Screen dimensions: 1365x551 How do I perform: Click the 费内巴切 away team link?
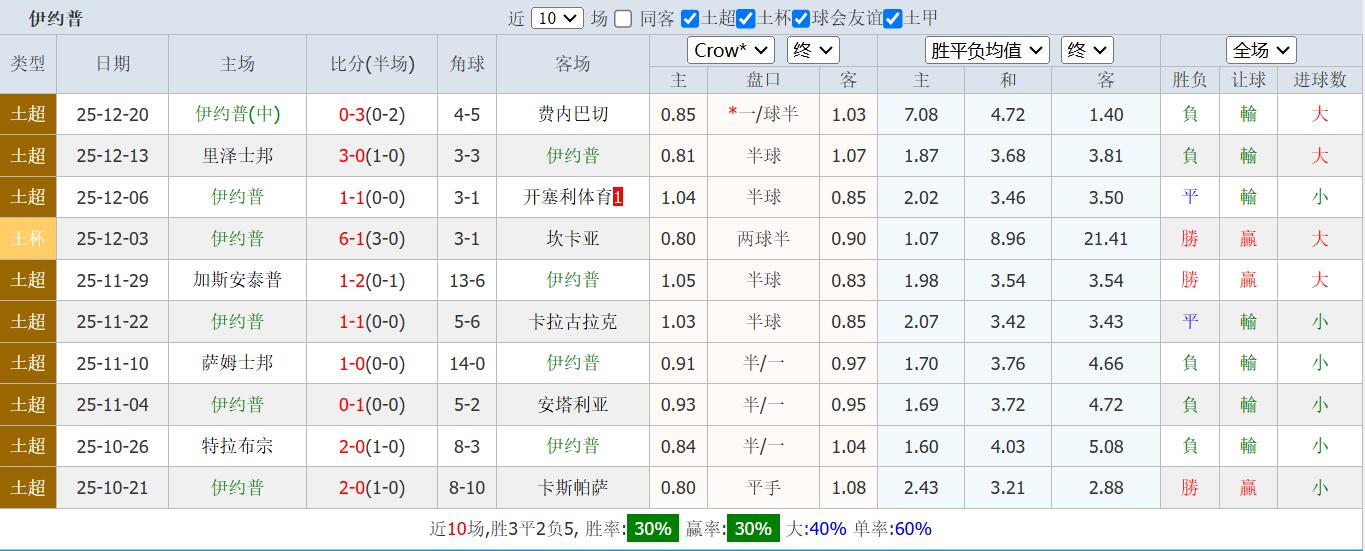(x=573, y=114)
